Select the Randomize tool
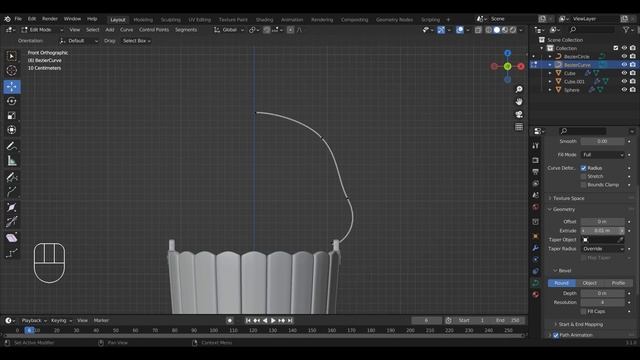This screenshot has width=640, height=360. [11, 253]
